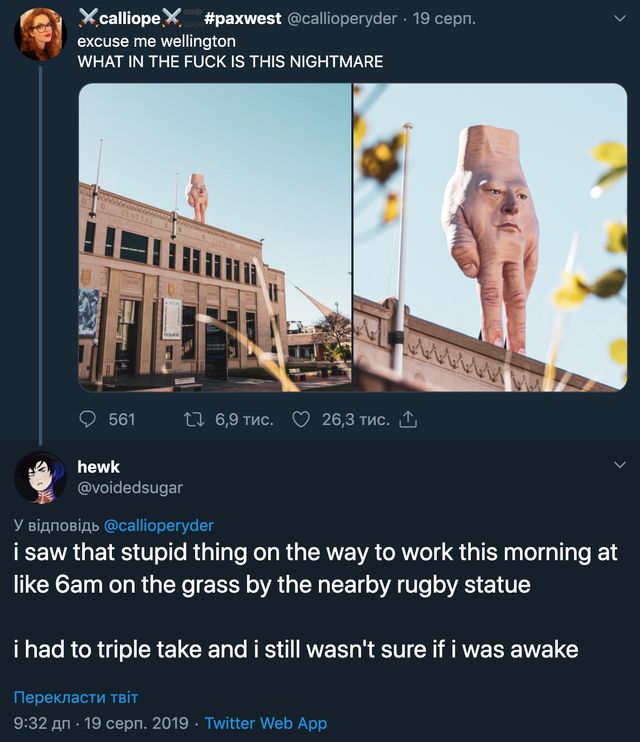Open hewk's profile avatar

pos(40,477)
